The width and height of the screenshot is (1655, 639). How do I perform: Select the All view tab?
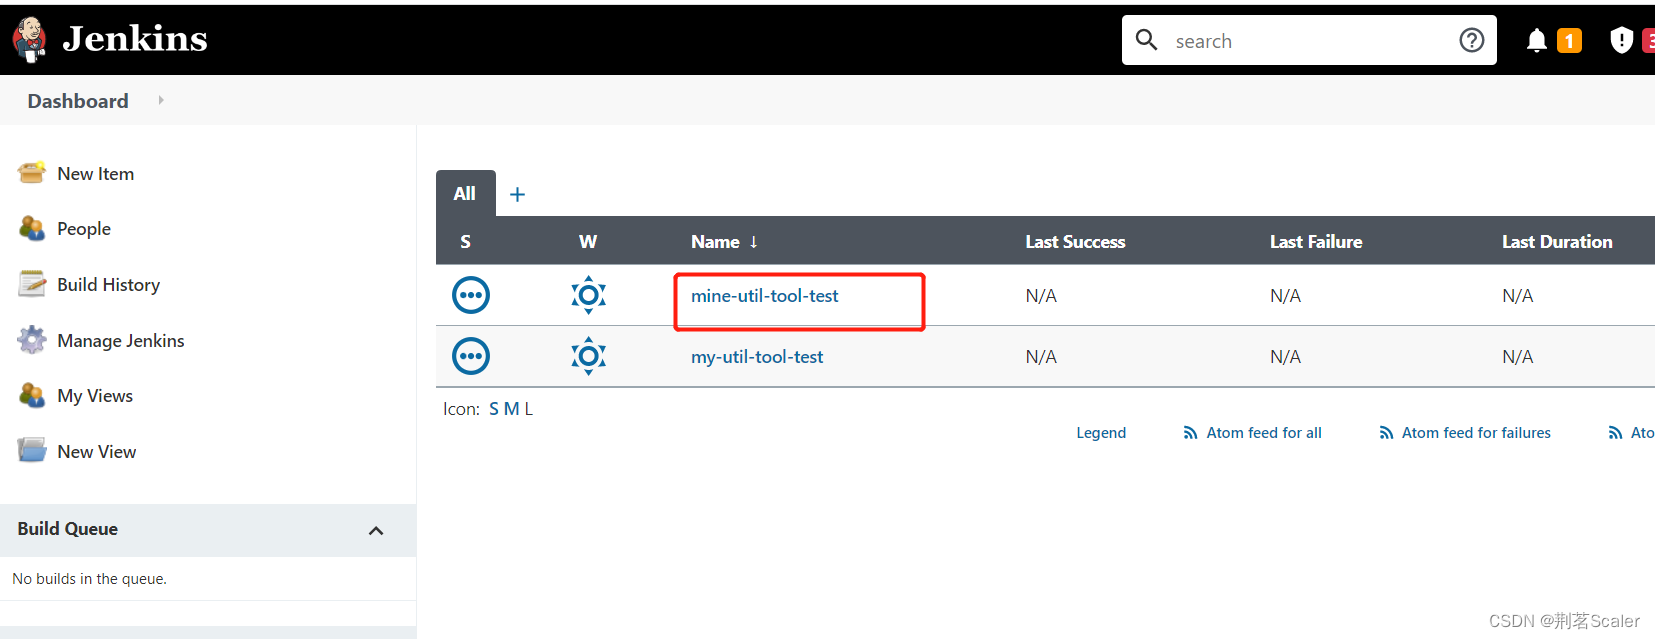click(x=465, y=194)
